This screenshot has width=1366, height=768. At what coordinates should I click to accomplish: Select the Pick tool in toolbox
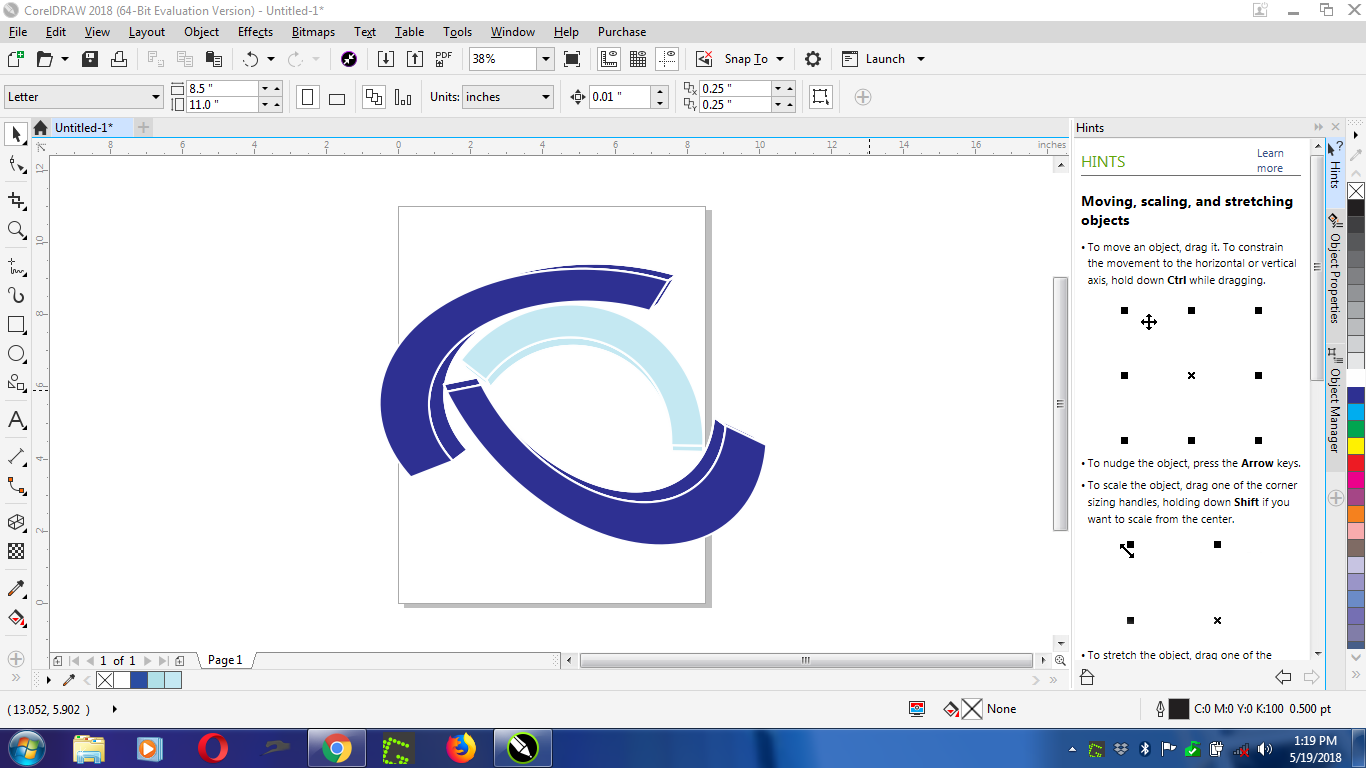tap(16, 134)
